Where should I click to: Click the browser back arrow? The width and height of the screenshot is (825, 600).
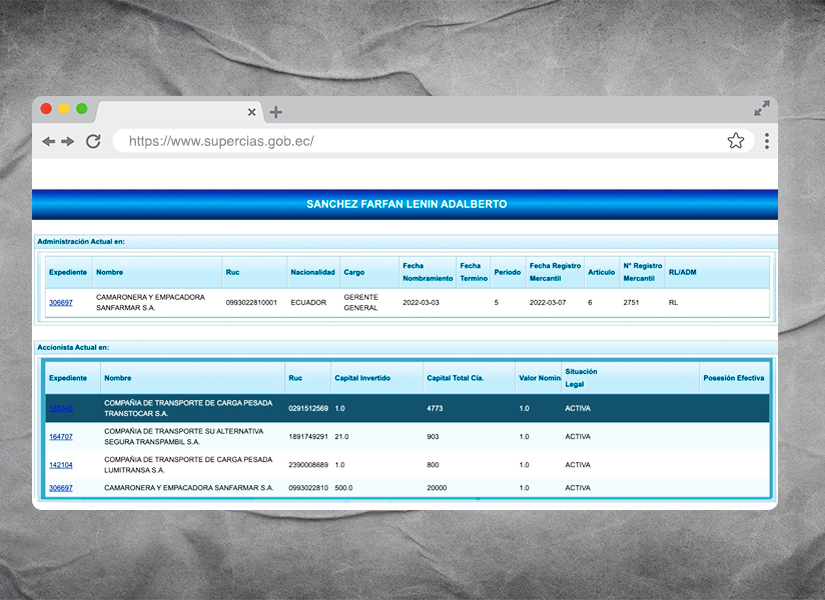tap(48, 142)
